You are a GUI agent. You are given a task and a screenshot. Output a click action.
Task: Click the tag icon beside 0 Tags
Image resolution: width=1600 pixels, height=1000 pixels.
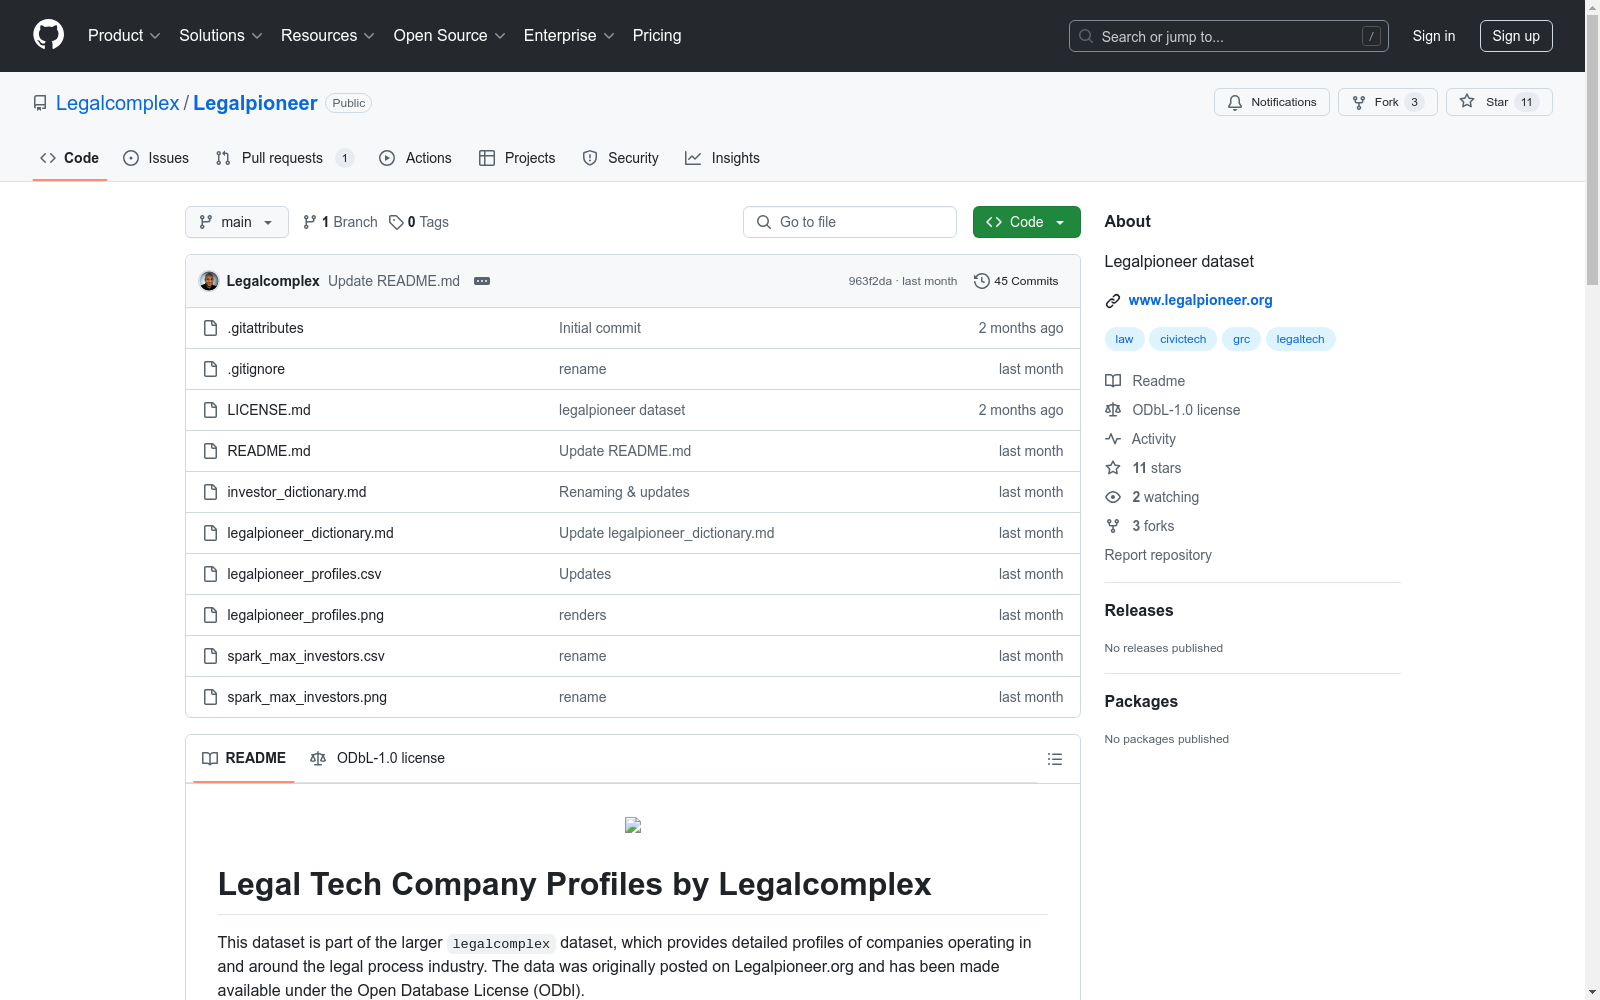pyautogui.click(x=396, y=222)
